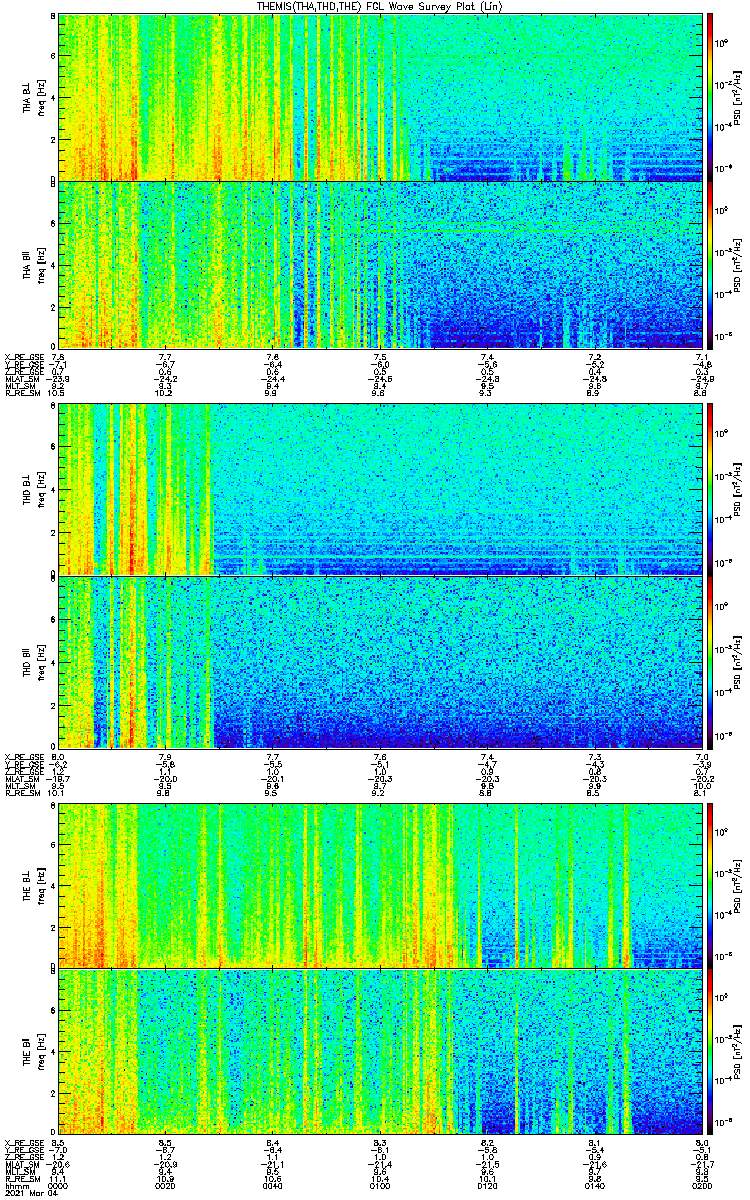Click the 0200 time tick label

click(x=700, y=1184)
